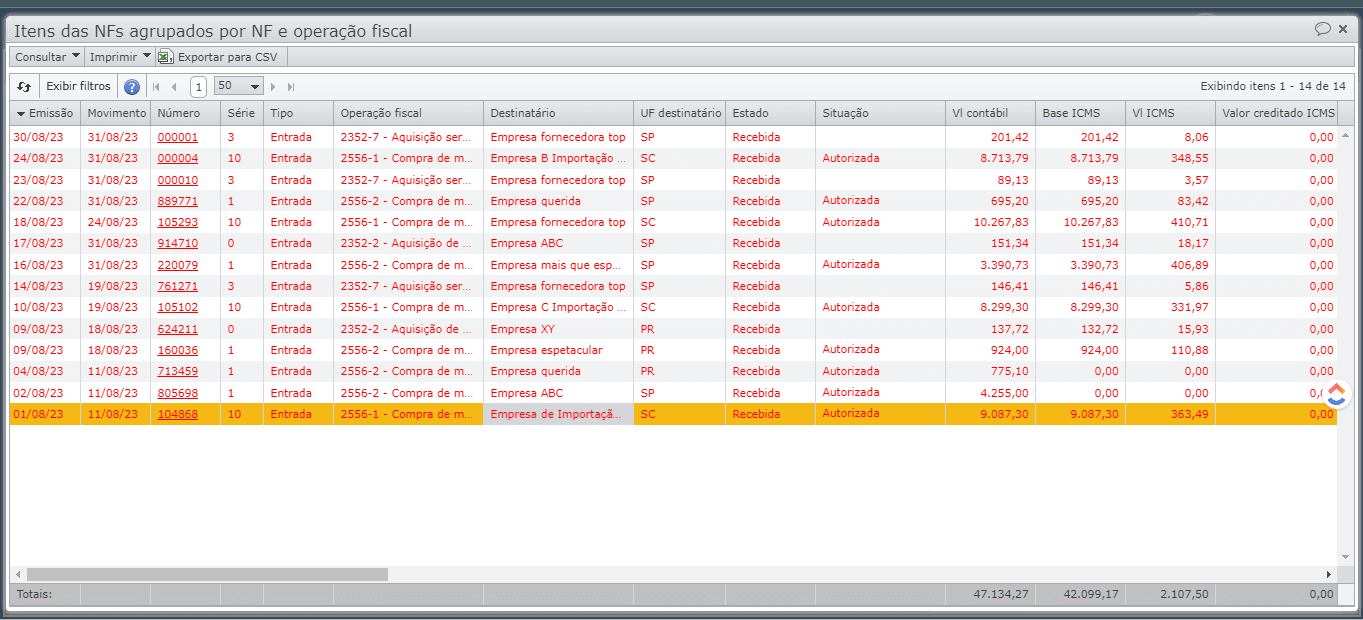
Task: Select Empresa mais que esp... cell
Action: 558,265
